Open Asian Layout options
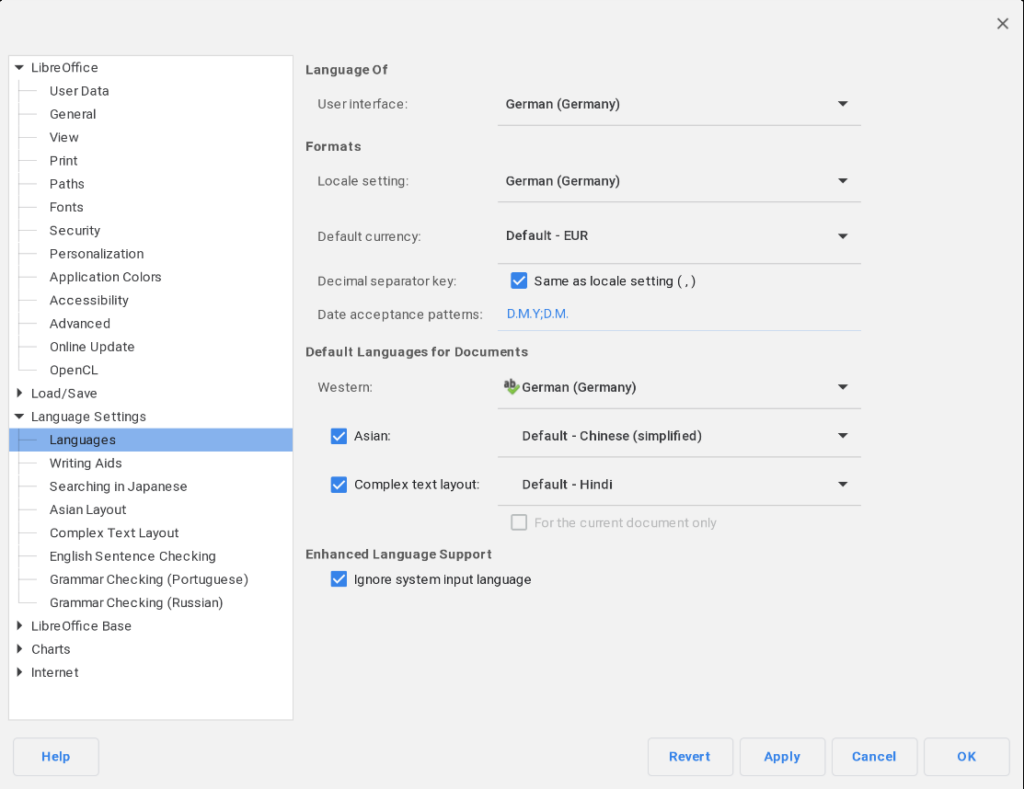1024x789 pixels. [88, 509]
